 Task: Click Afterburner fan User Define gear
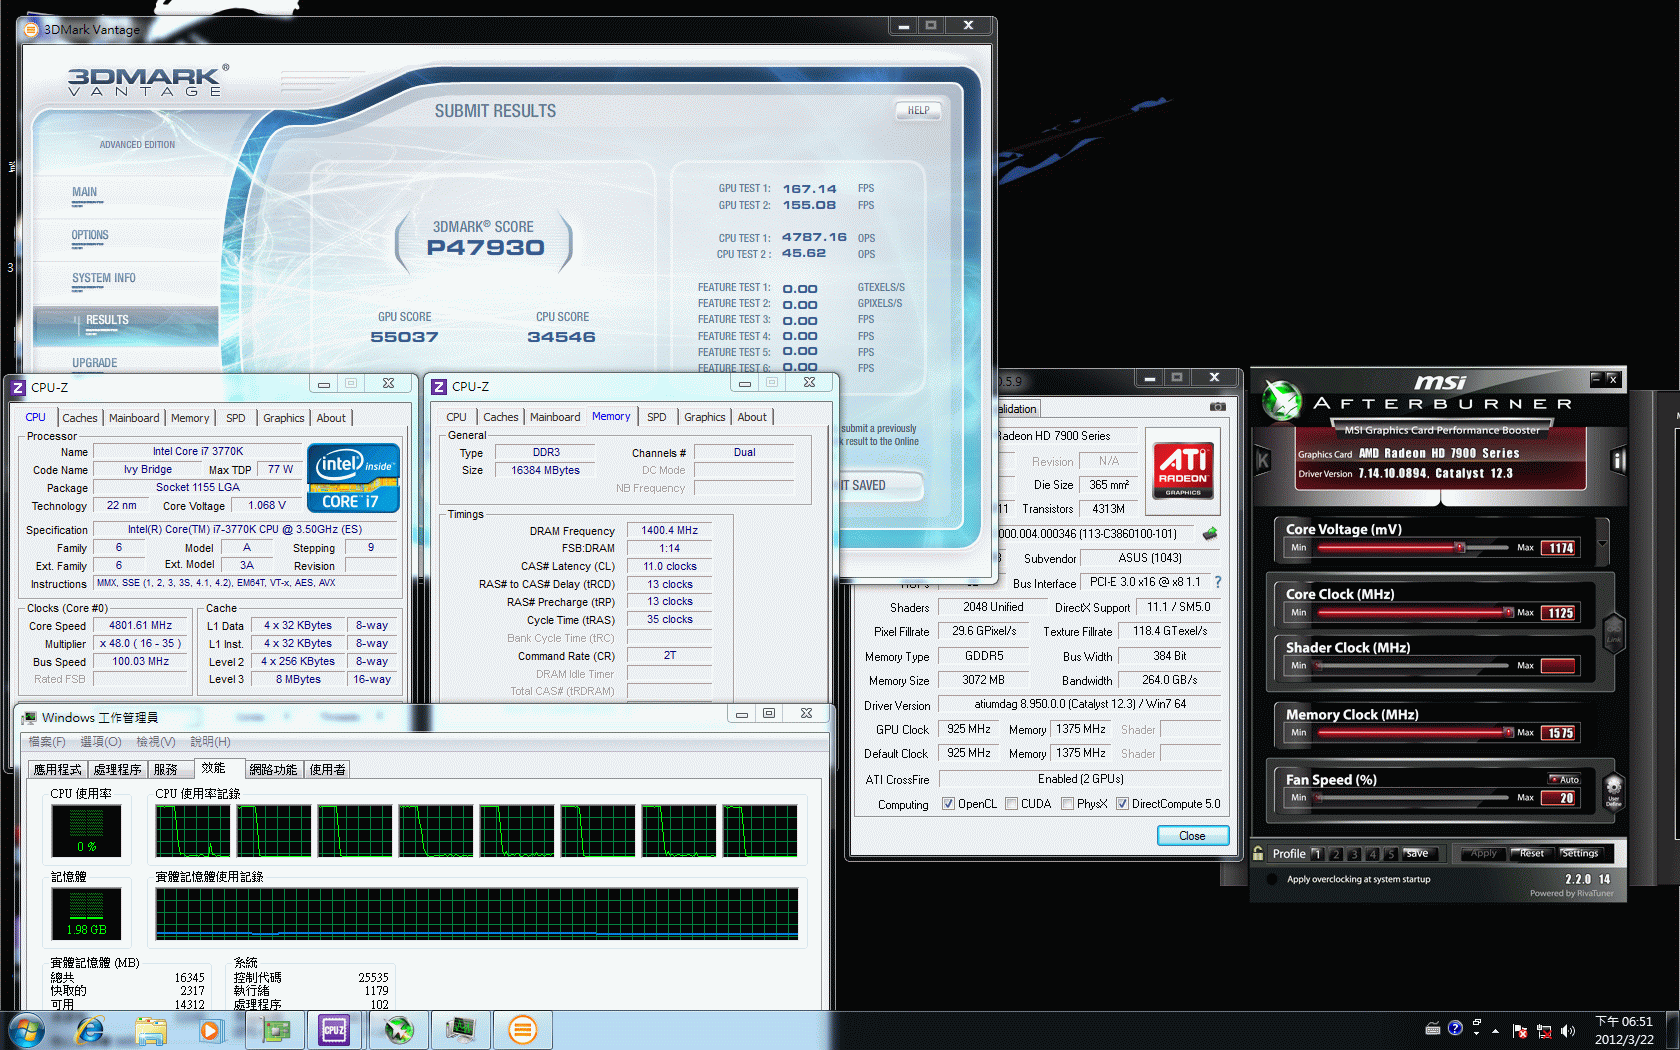point(1613,790)
